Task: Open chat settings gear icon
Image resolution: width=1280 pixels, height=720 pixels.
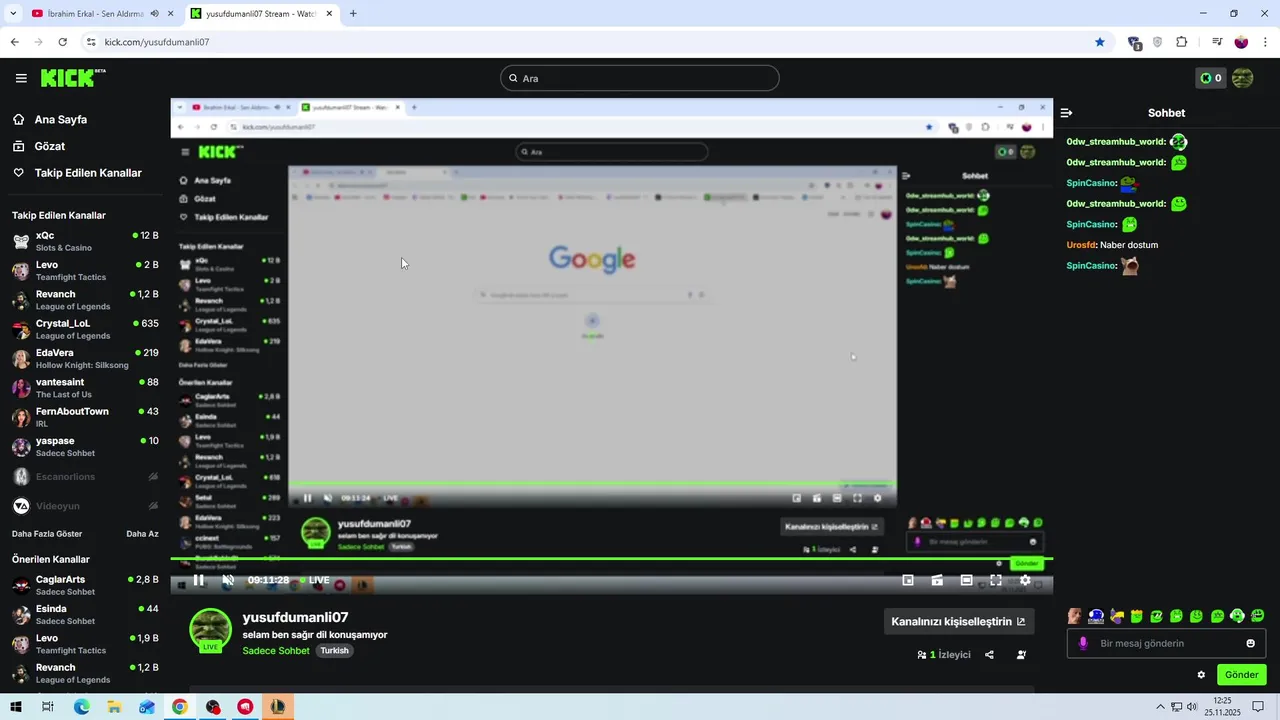Action: point(1201,675)
